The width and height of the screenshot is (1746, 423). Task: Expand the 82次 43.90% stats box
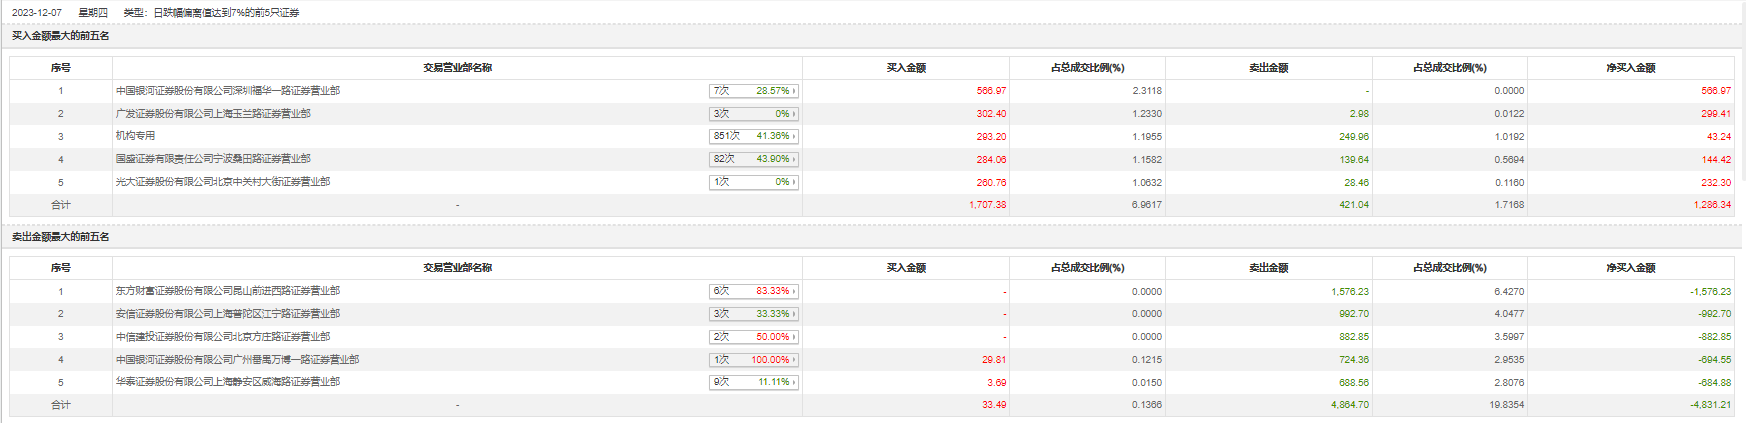click(x=754, y=159)
